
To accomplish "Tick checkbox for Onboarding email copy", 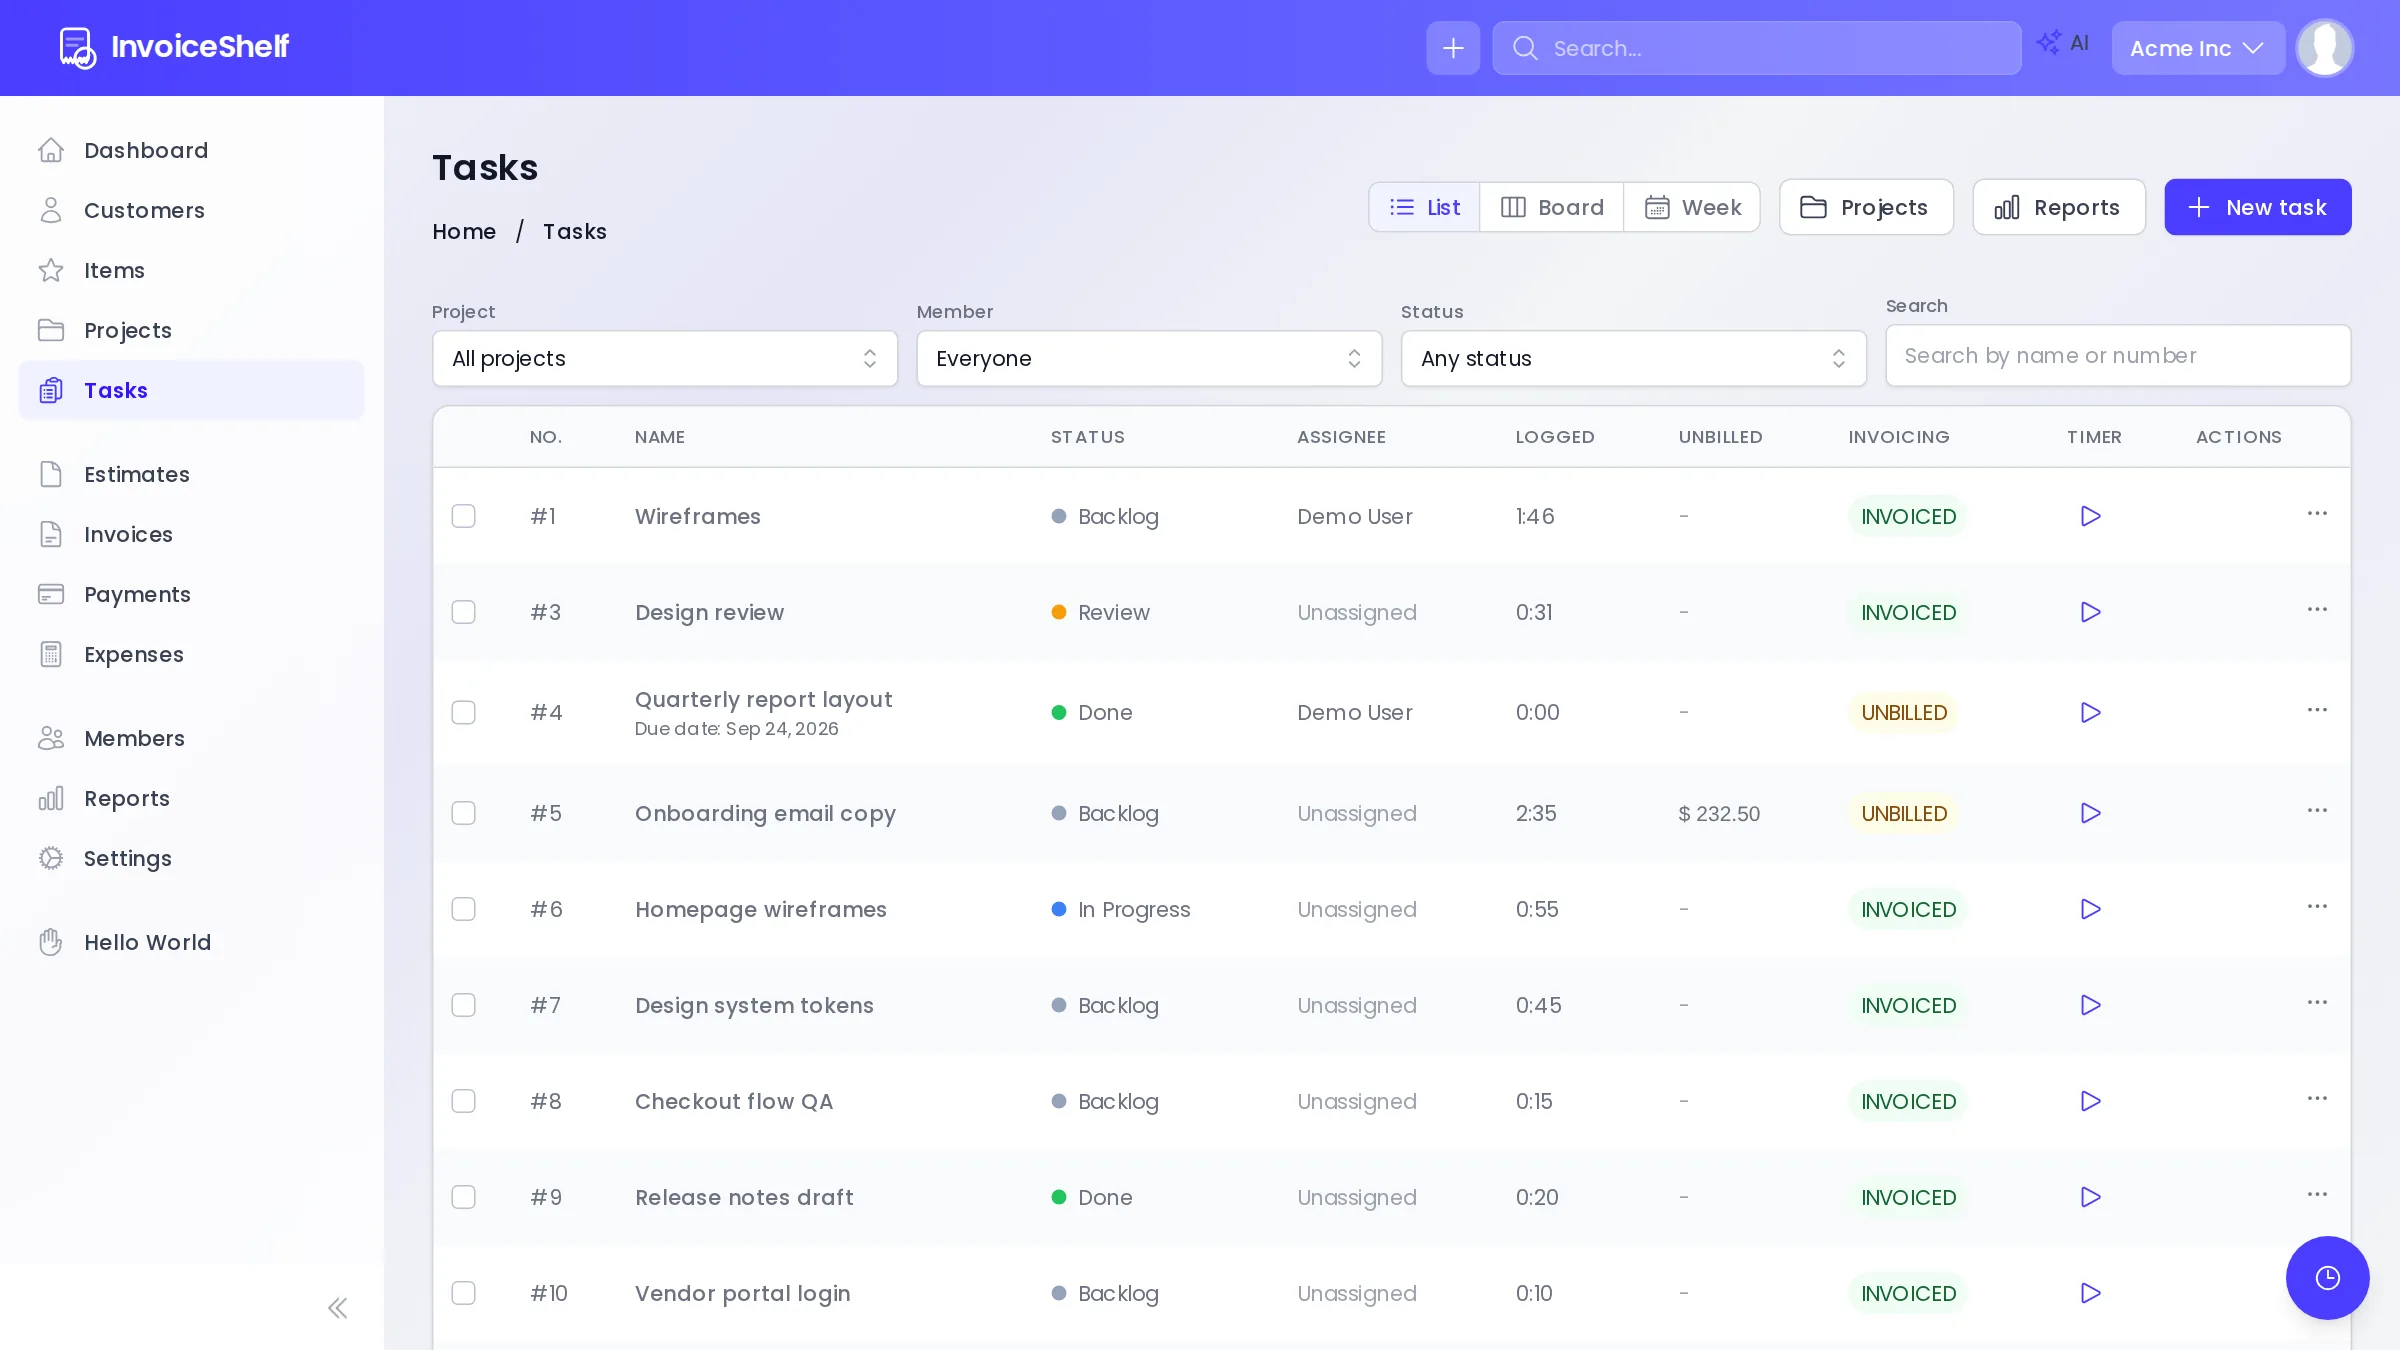I will (463, 813).
